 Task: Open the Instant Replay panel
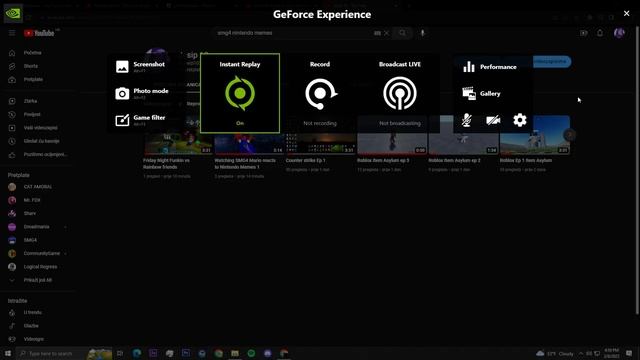tap(240, 93)
